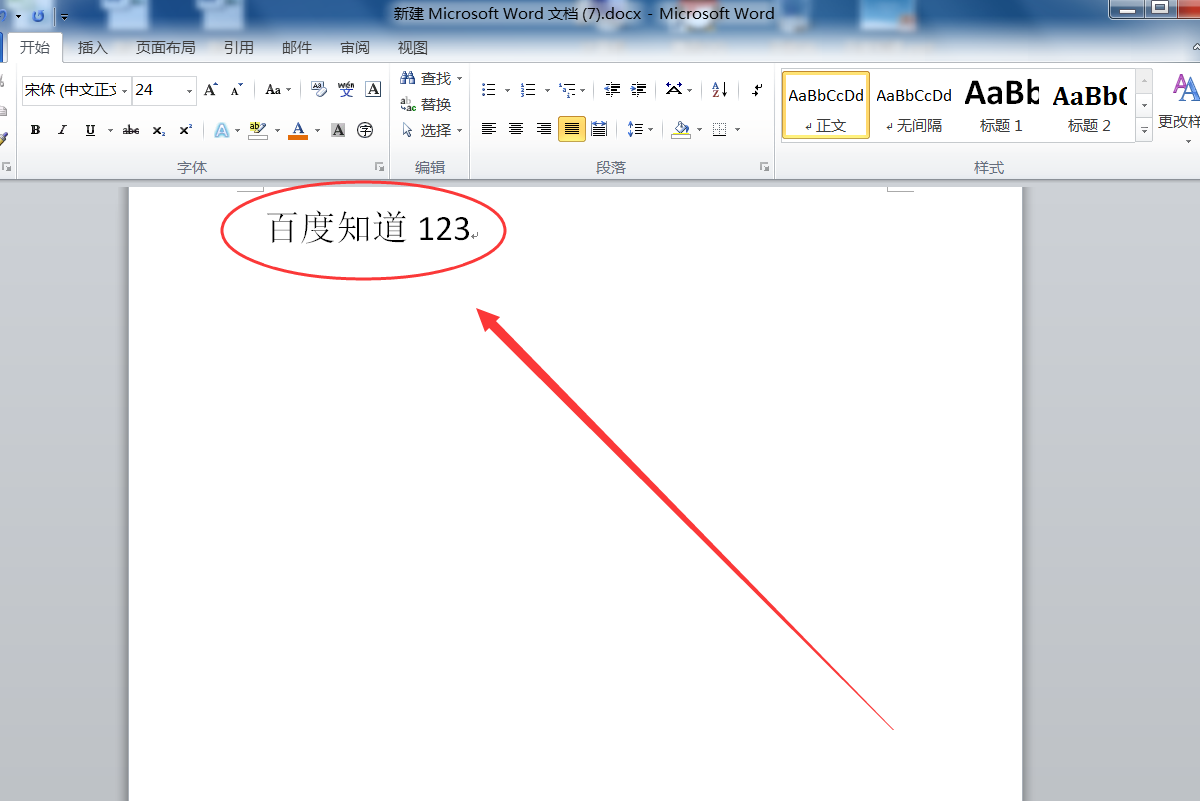Clear formatting with eraser icon
Viewport: 1200px width, 801px height.
pos(319,90)
